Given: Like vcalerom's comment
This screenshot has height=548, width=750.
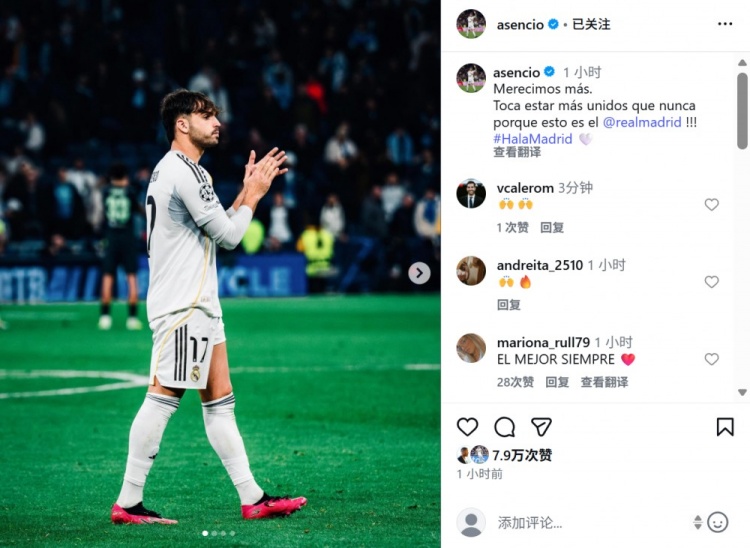Looking at the screenshot, I should pos(712,205).
